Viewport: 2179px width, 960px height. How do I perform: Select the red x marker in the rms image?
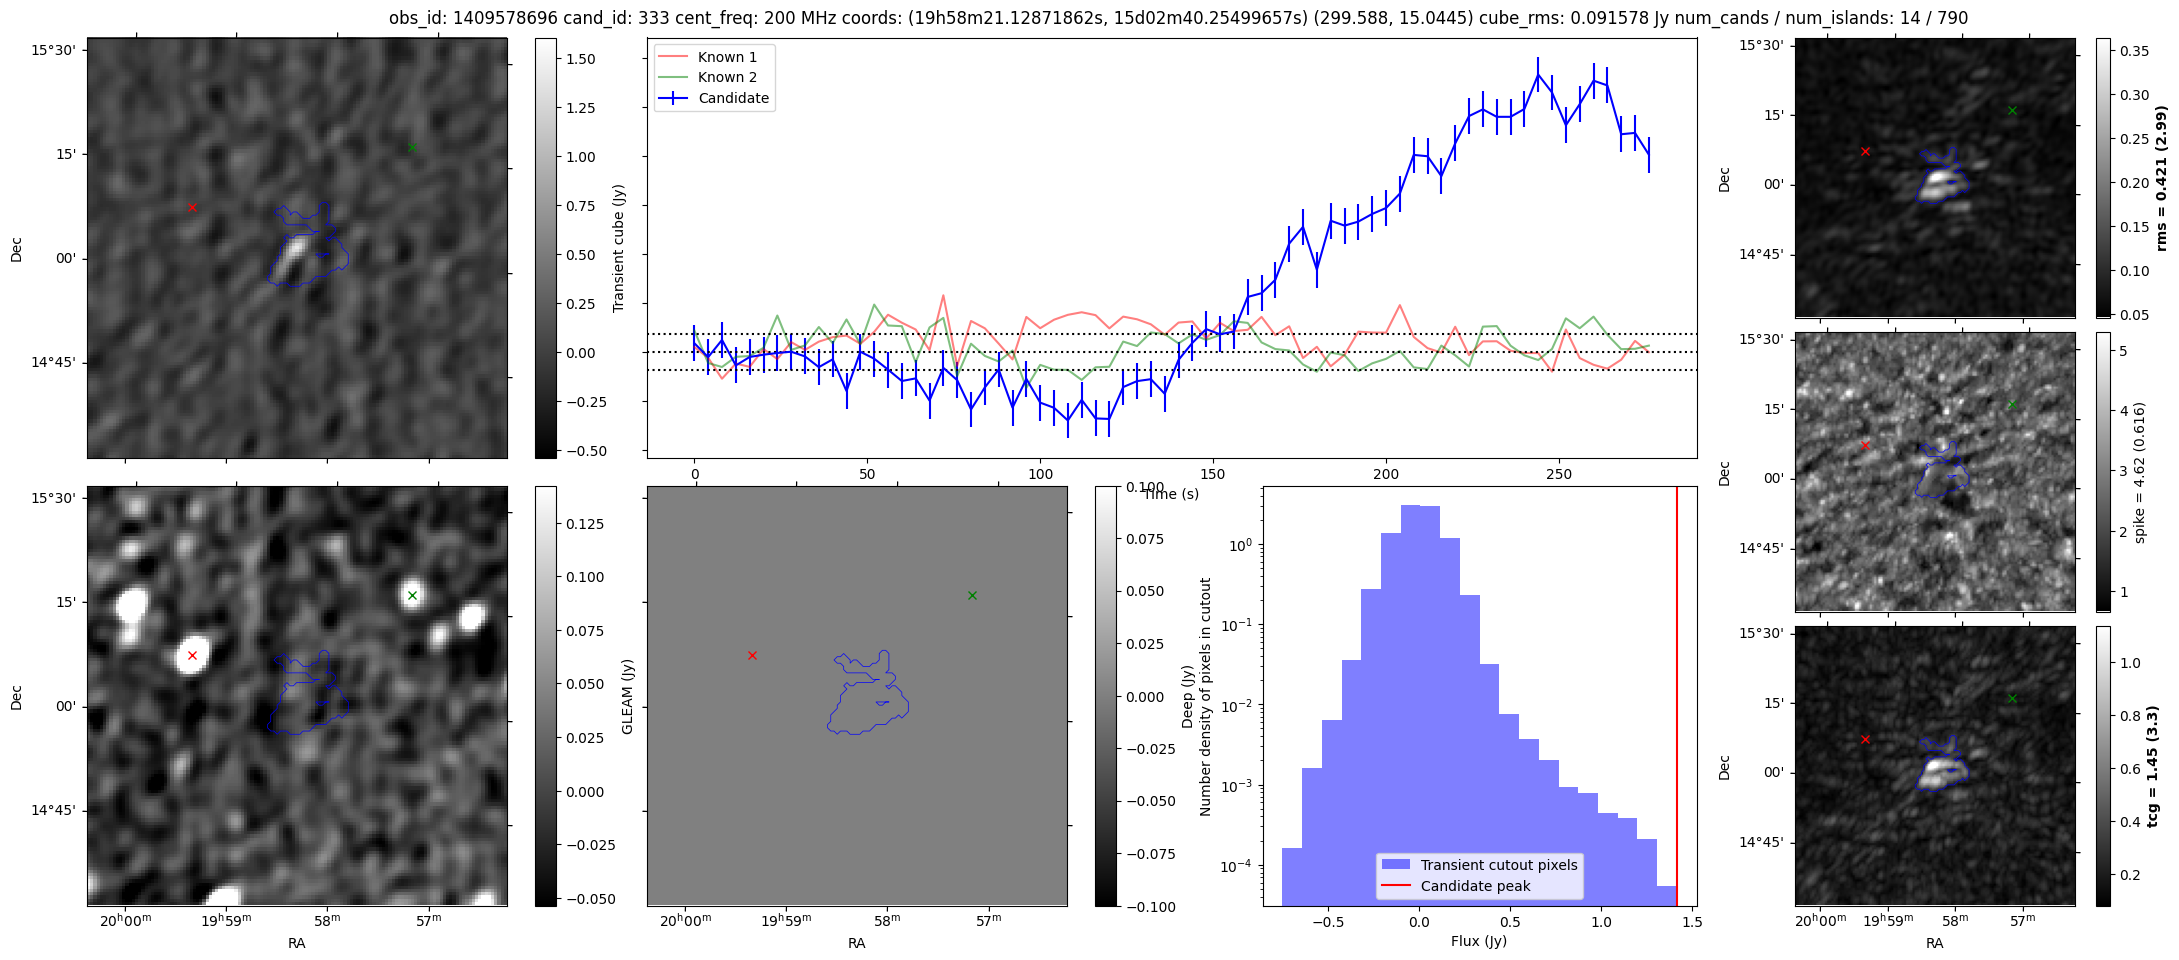pyautogui.click(x=1865, y=151)
